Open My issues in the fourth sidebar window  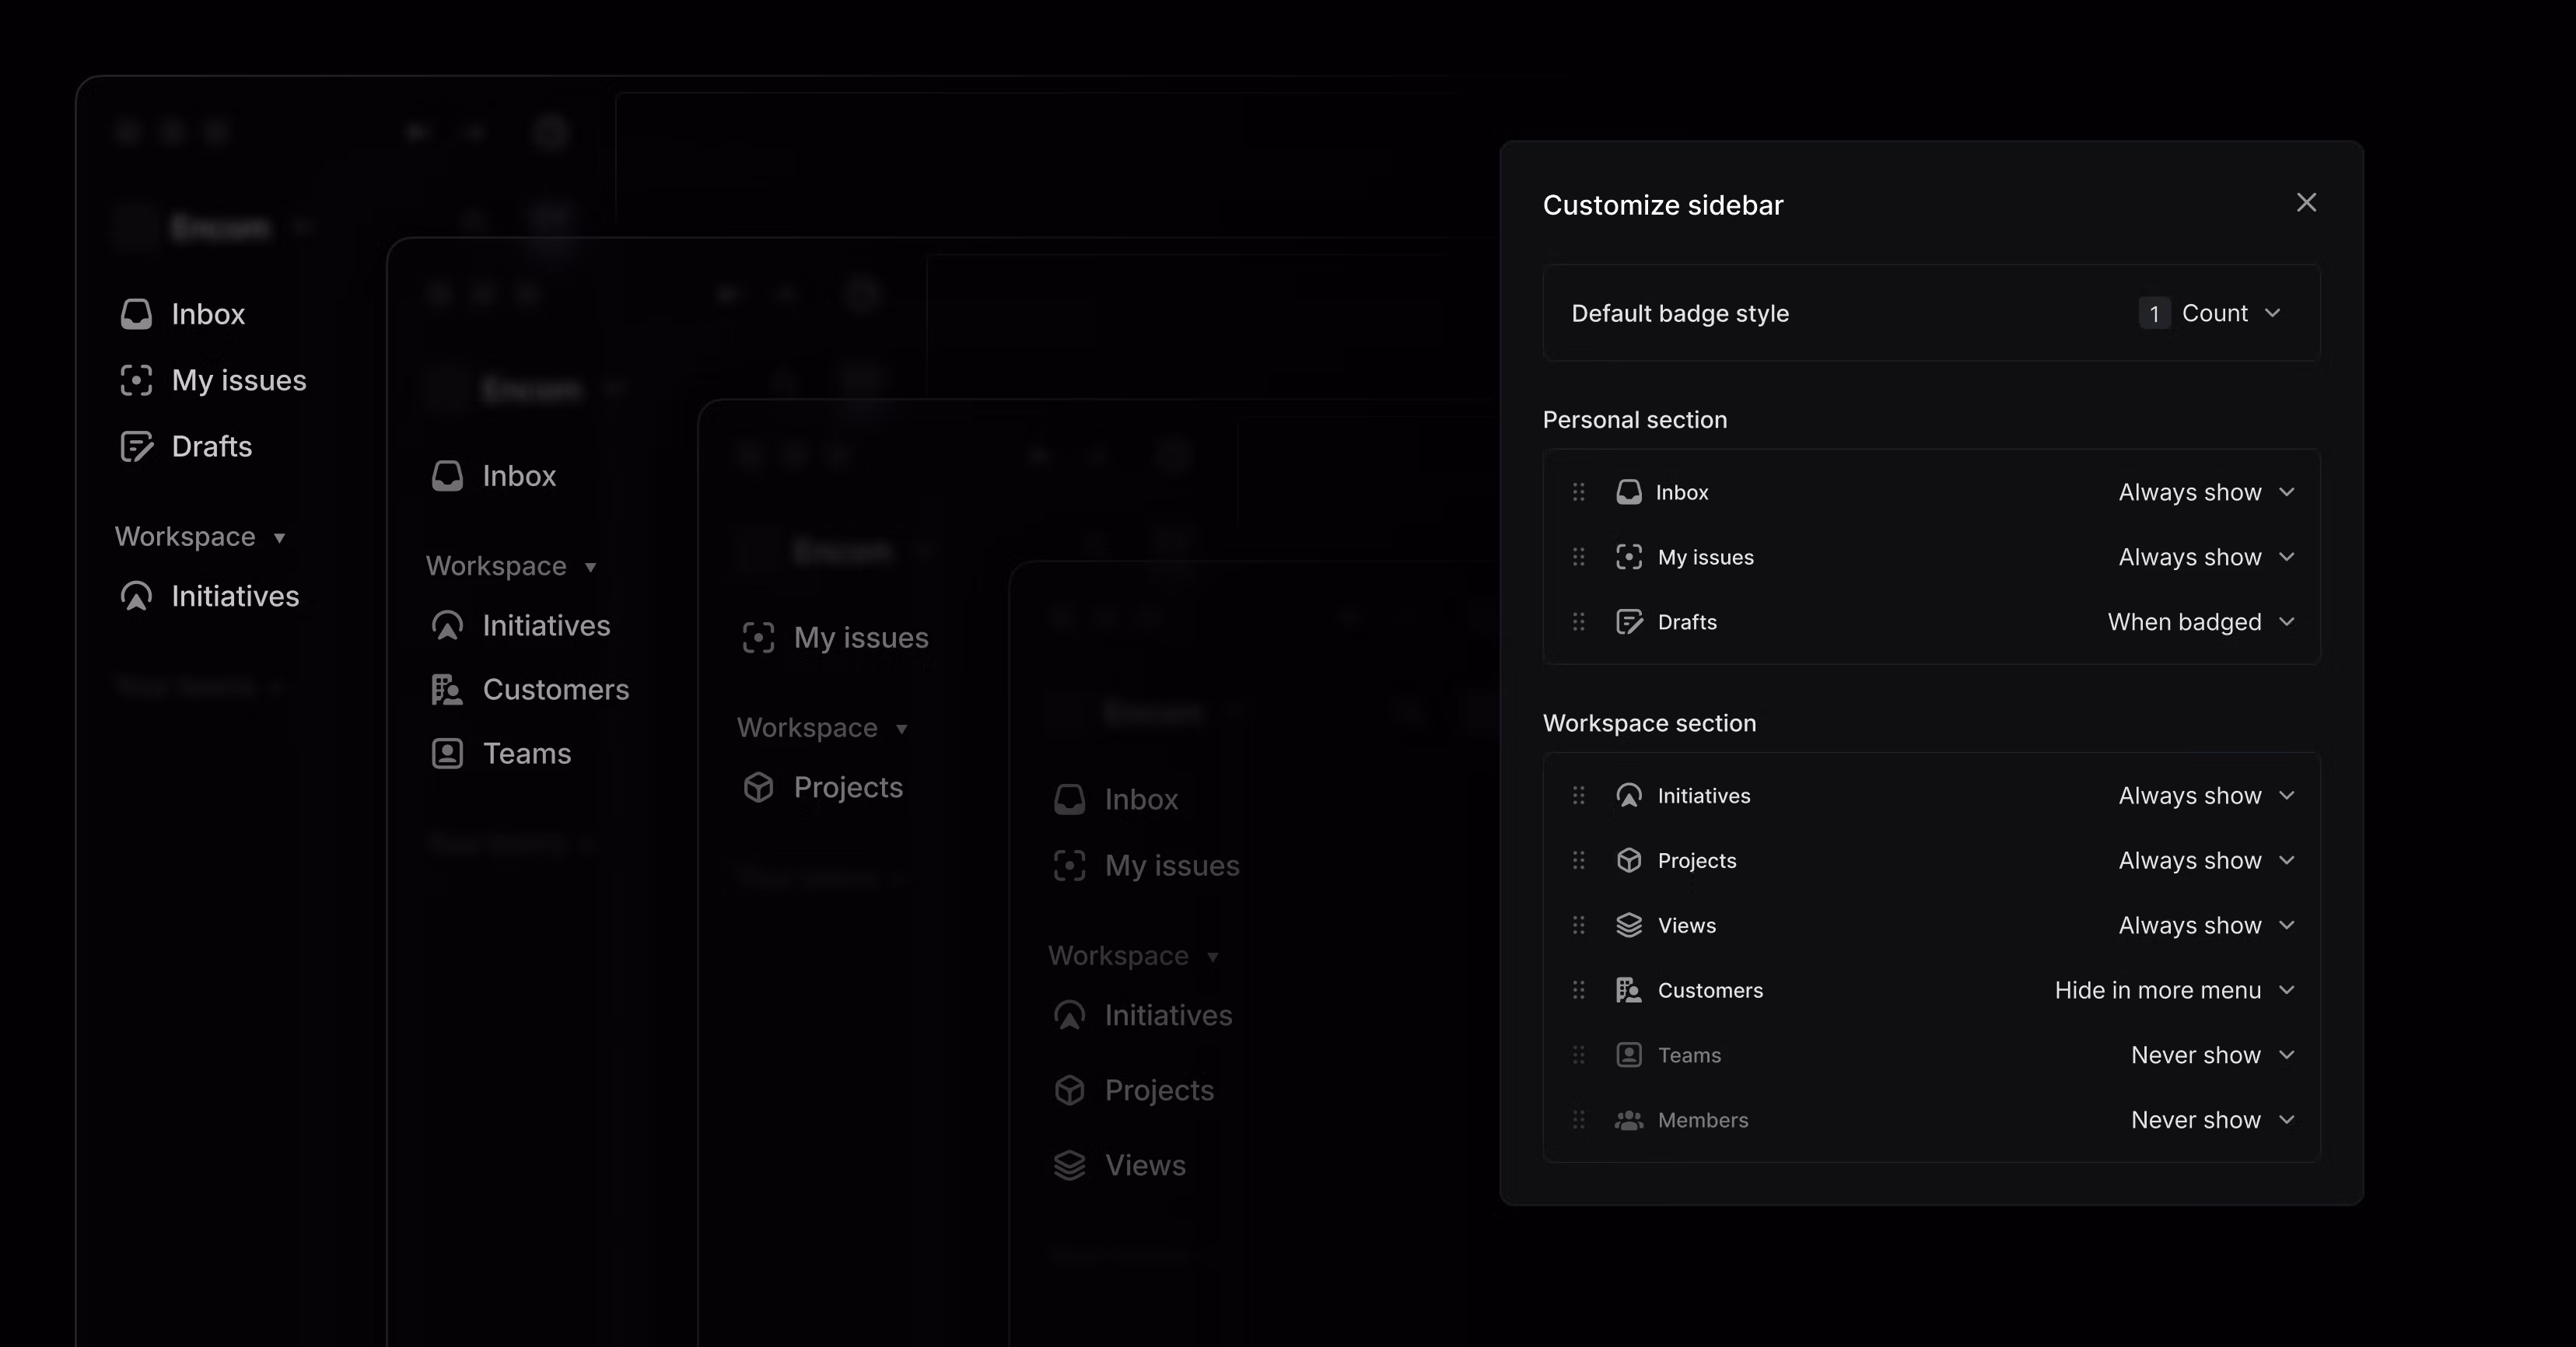click(x=1146, y=866)
